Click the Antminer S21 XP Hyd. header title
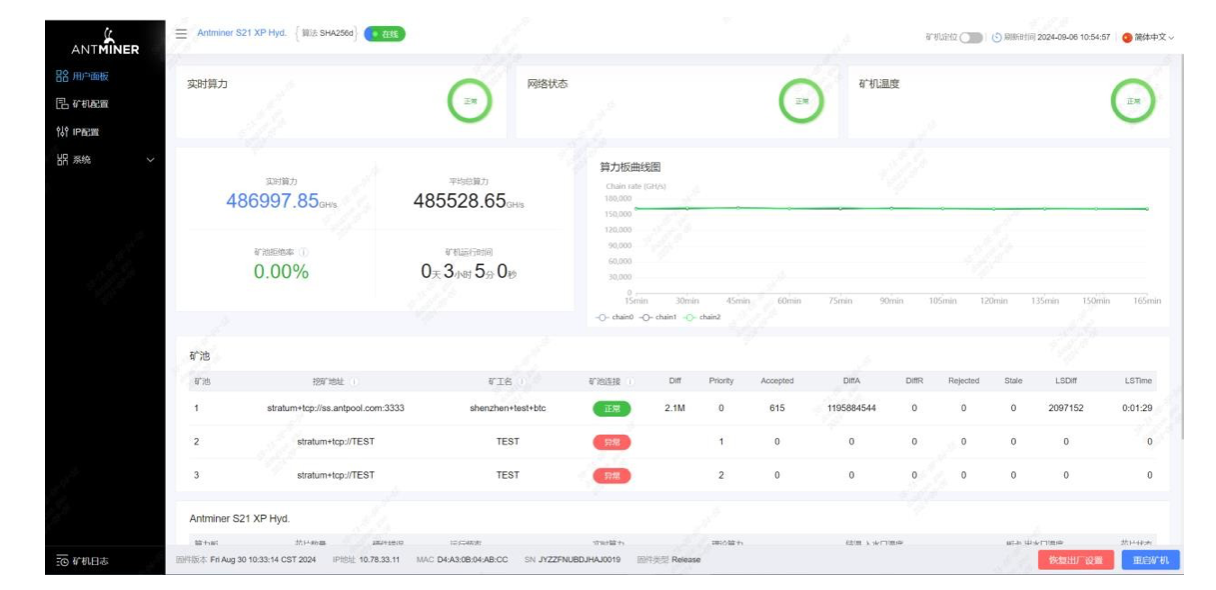1216x590 pixels. coord(242,33)
